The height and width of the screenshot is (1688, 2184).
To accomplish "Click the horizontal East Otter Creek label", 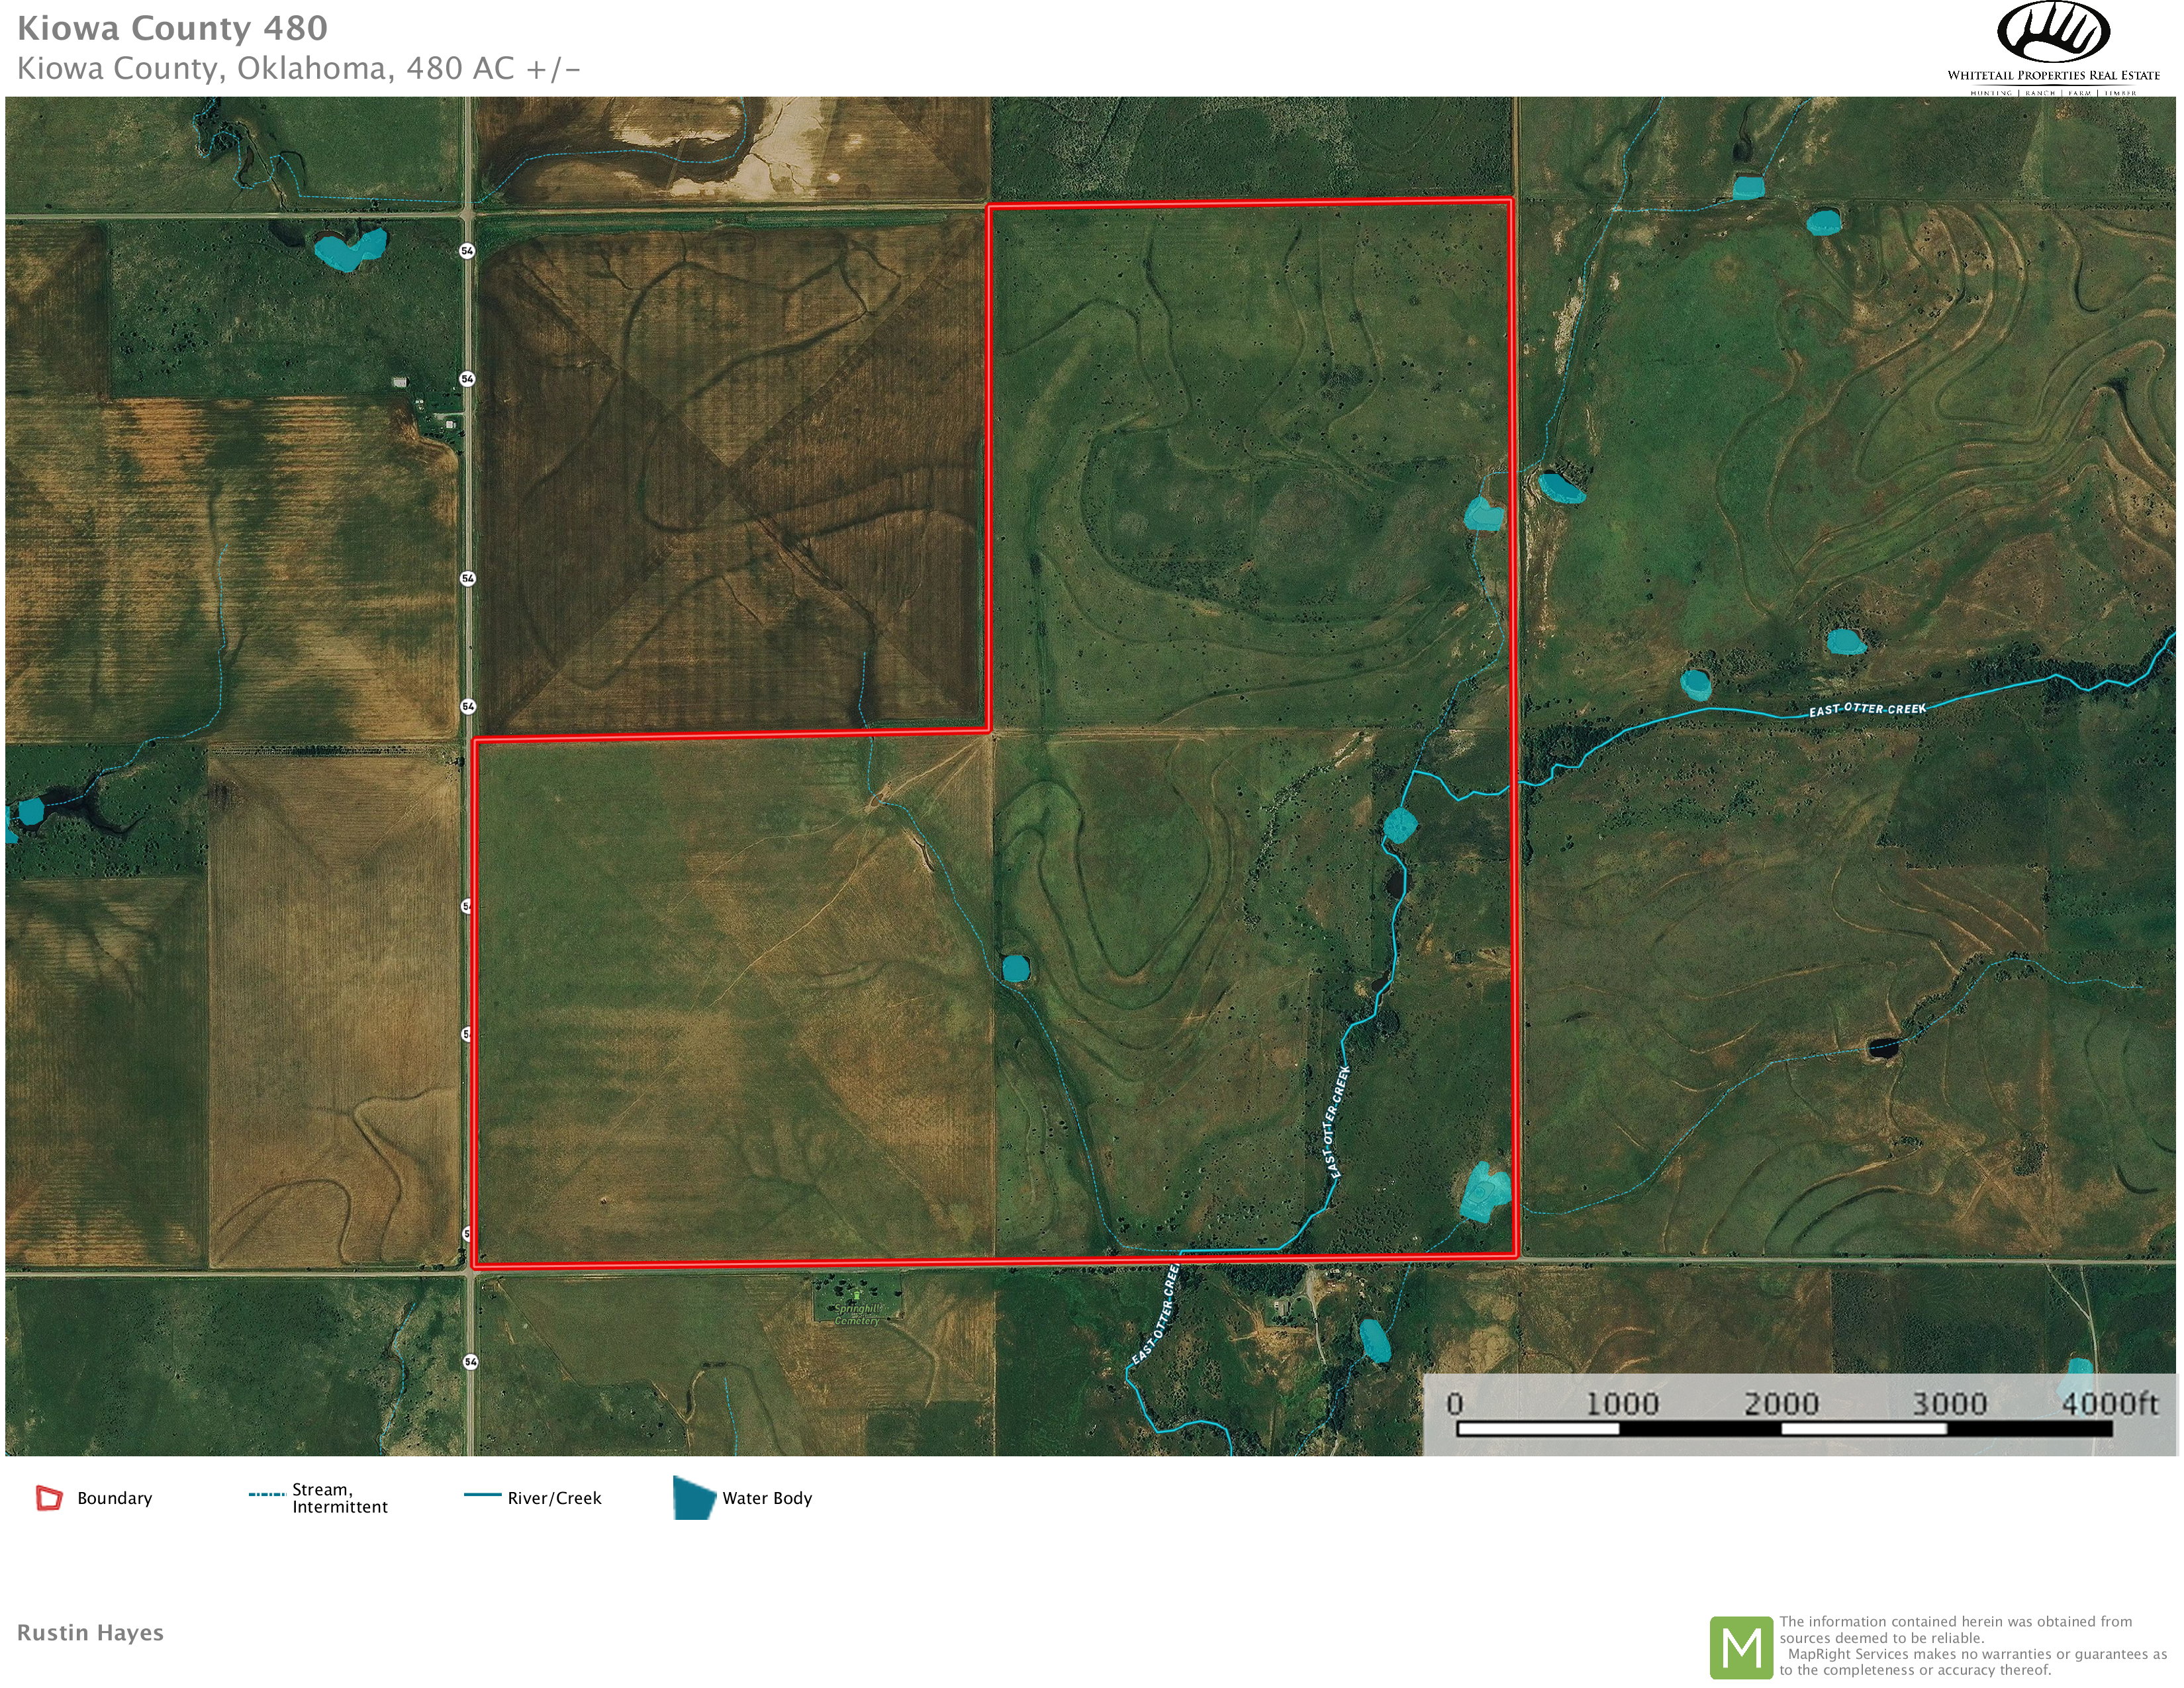I will (x=1866, y=709).
